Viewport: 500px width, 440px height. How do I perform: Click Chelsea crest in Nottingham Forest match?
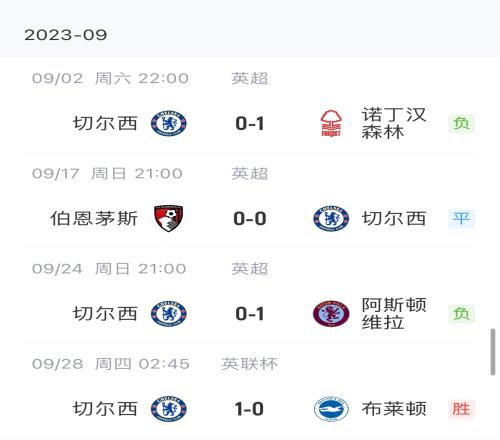coord(169,123)
